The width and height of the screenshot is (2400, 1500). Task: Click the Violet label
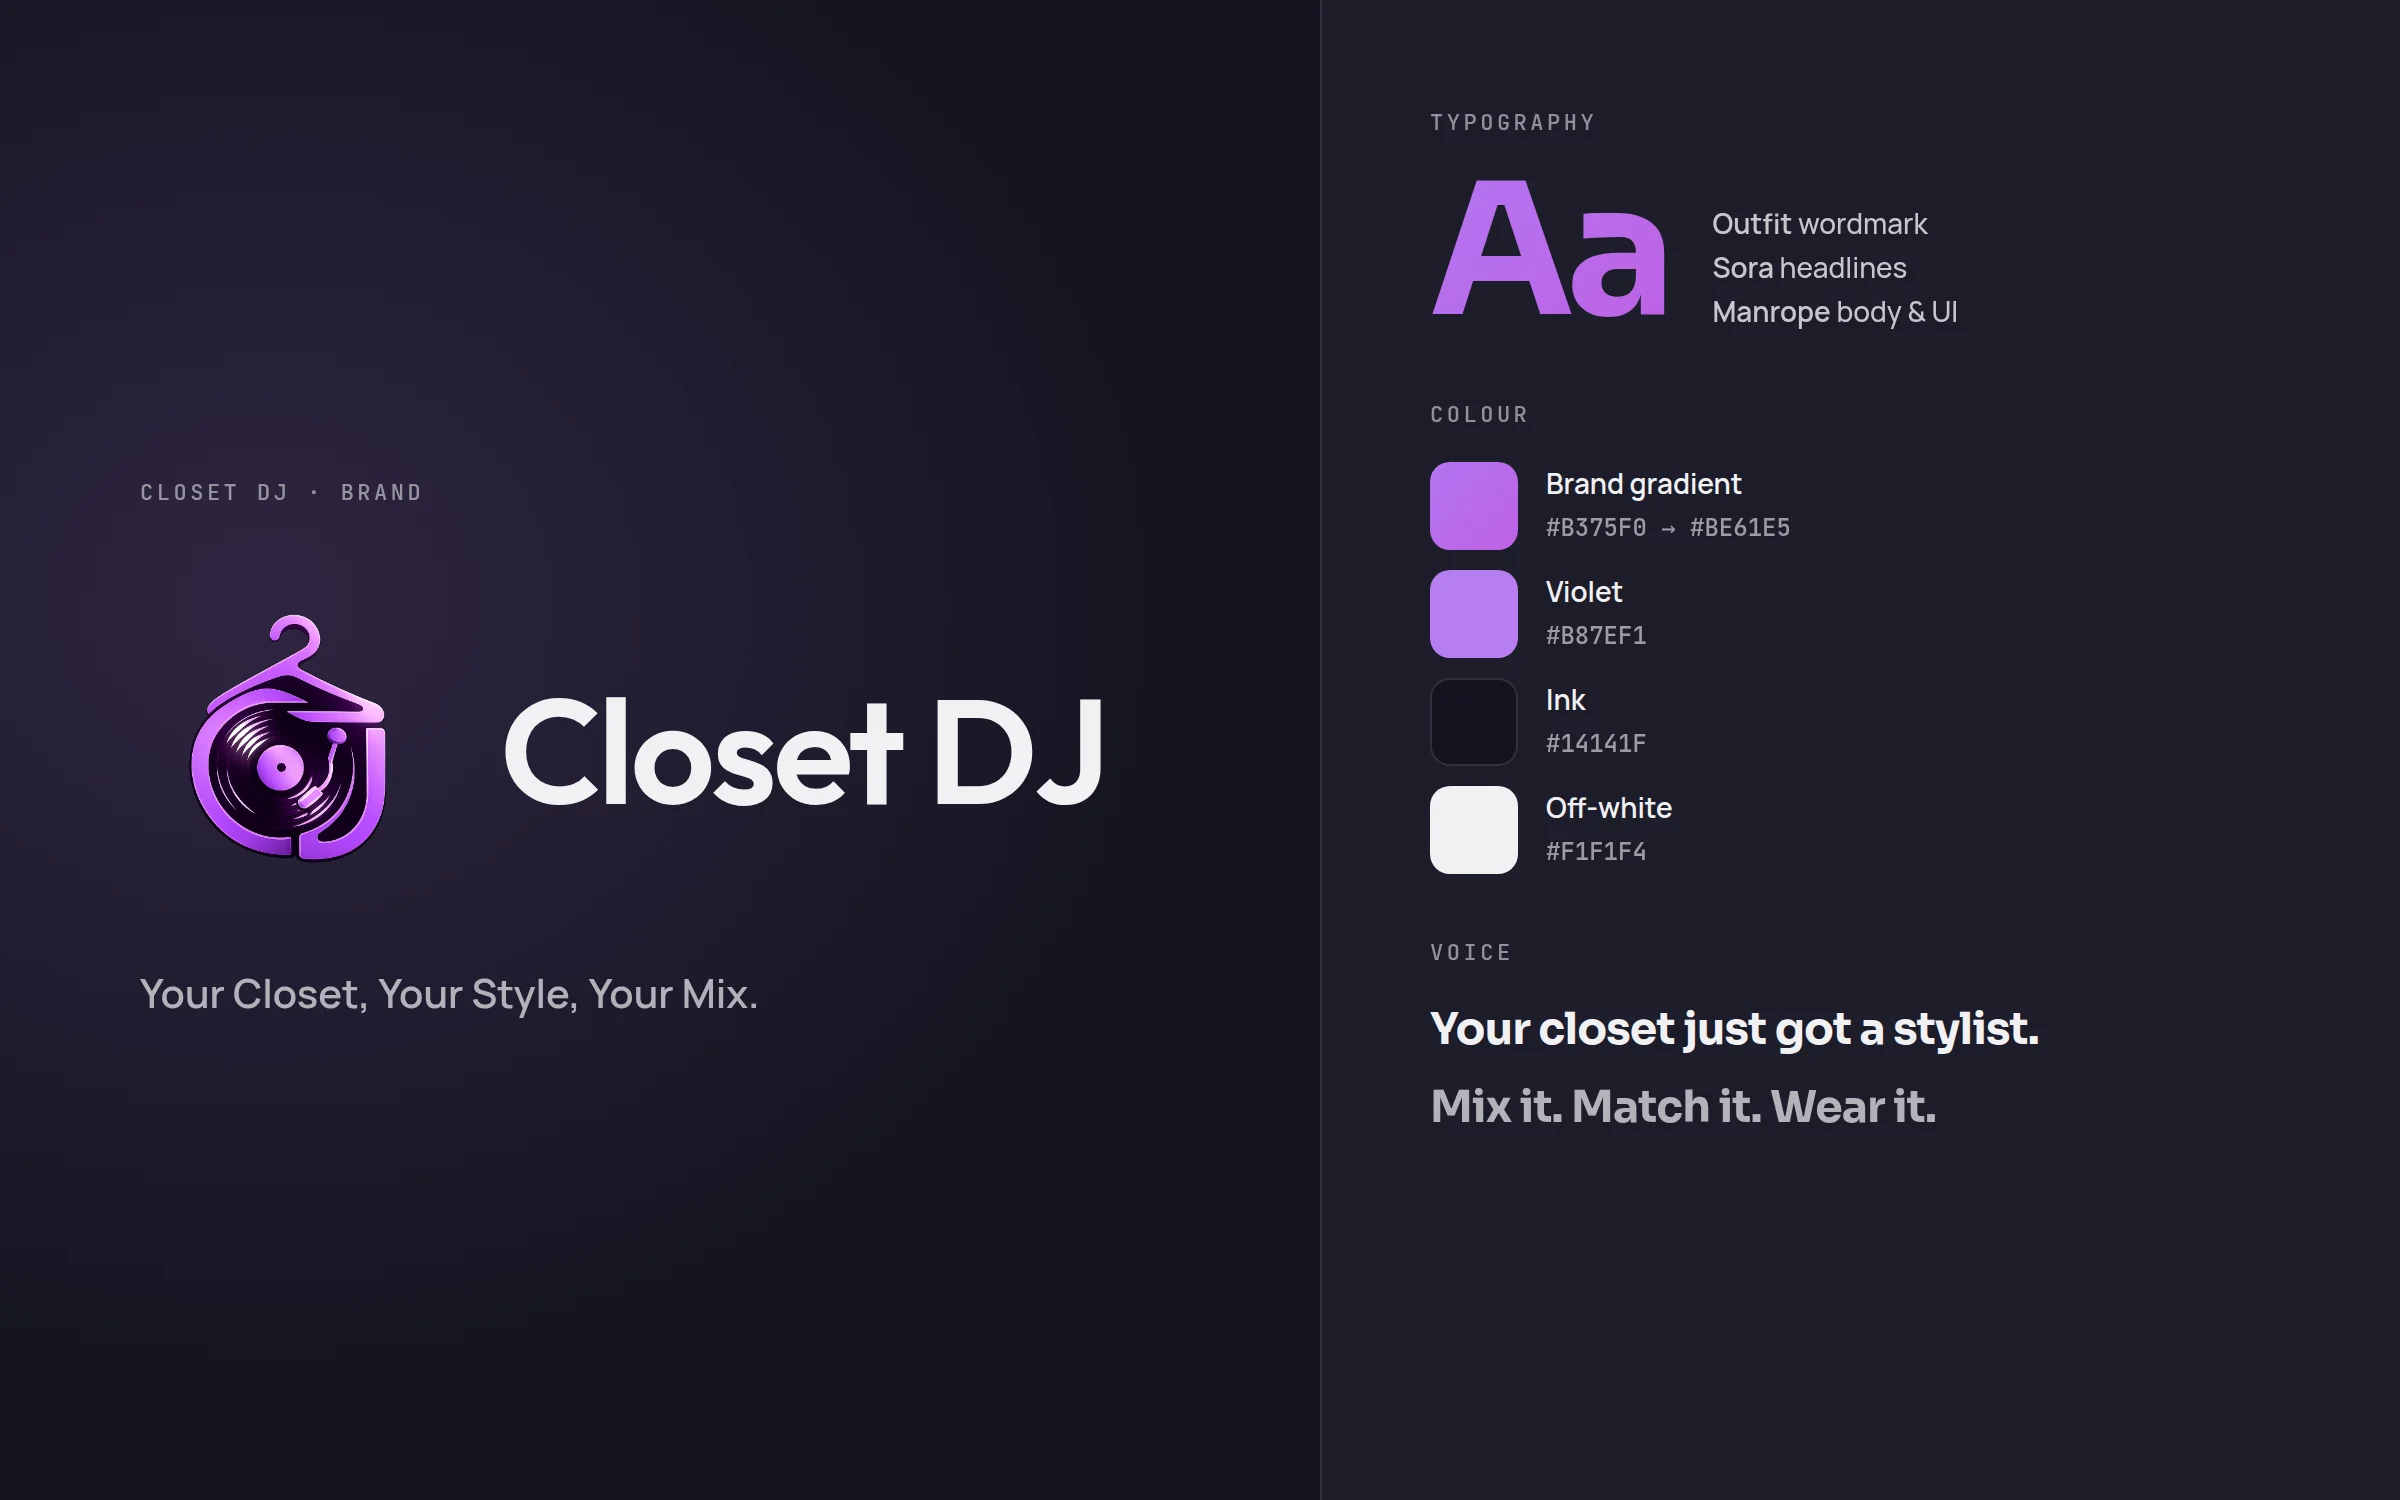coord(1584,592)
